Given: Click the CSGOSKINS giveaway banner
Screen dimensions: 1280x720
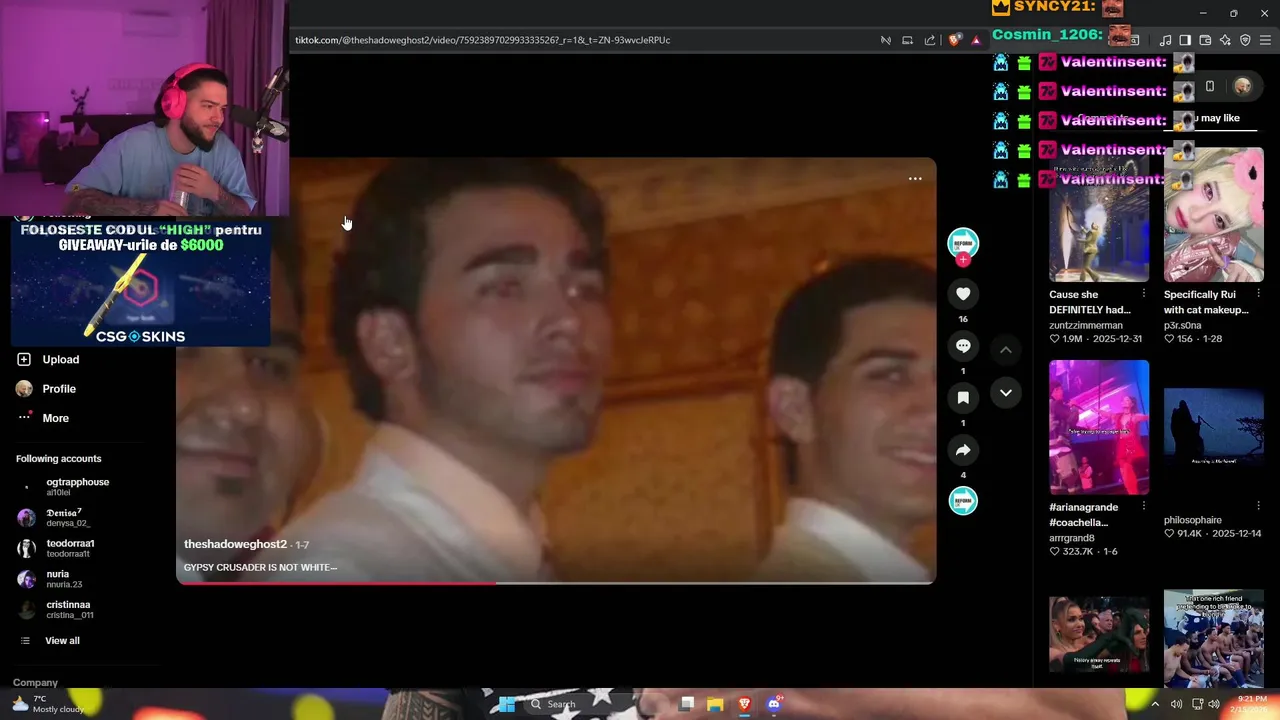Looking at the screenshot, I should click(141, 283).
